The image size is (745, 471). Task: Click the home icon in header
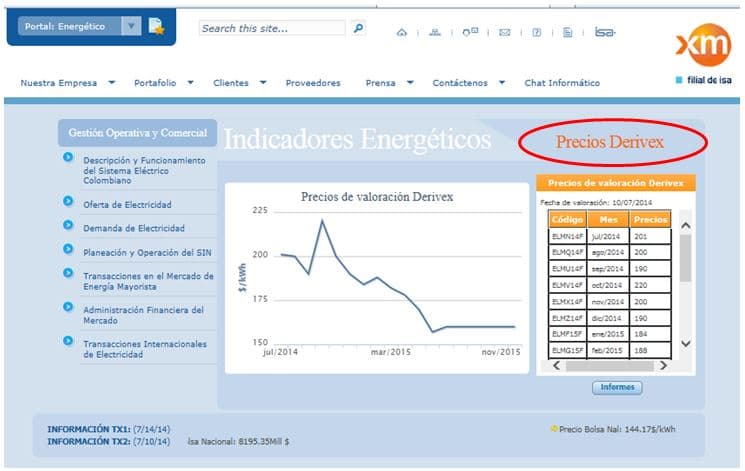click(402, 32)
